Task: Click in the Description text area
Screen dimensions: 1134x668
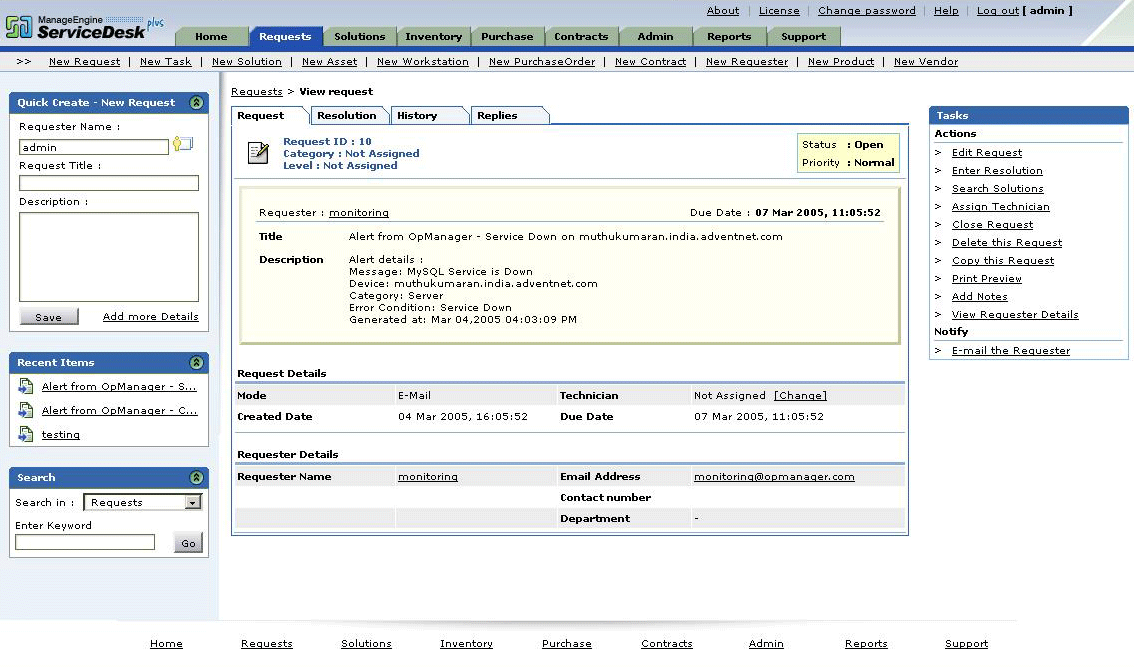Action: (108, 257)
